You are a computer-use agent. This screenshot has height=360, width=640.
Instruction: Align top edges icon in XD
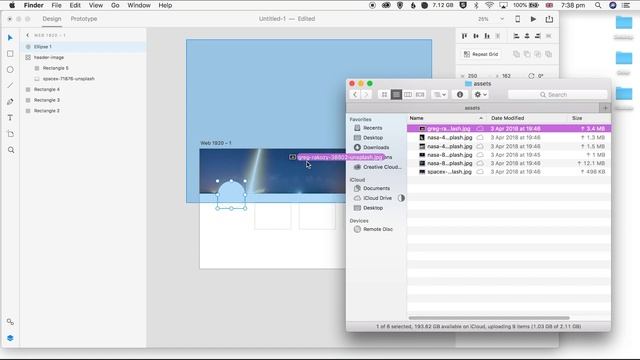(464, 36)
